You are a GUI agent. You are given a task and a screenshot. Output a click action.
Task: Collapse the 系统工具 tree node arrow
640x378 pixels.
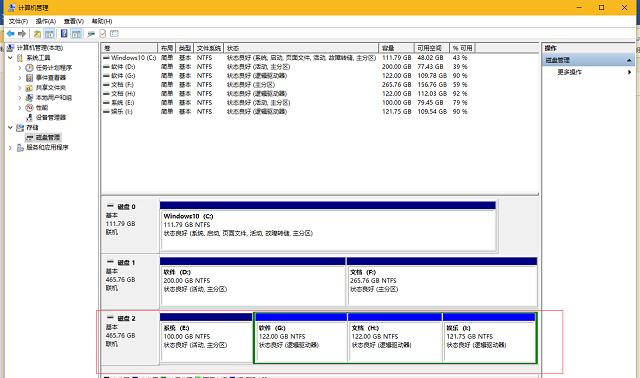[10, 58]
